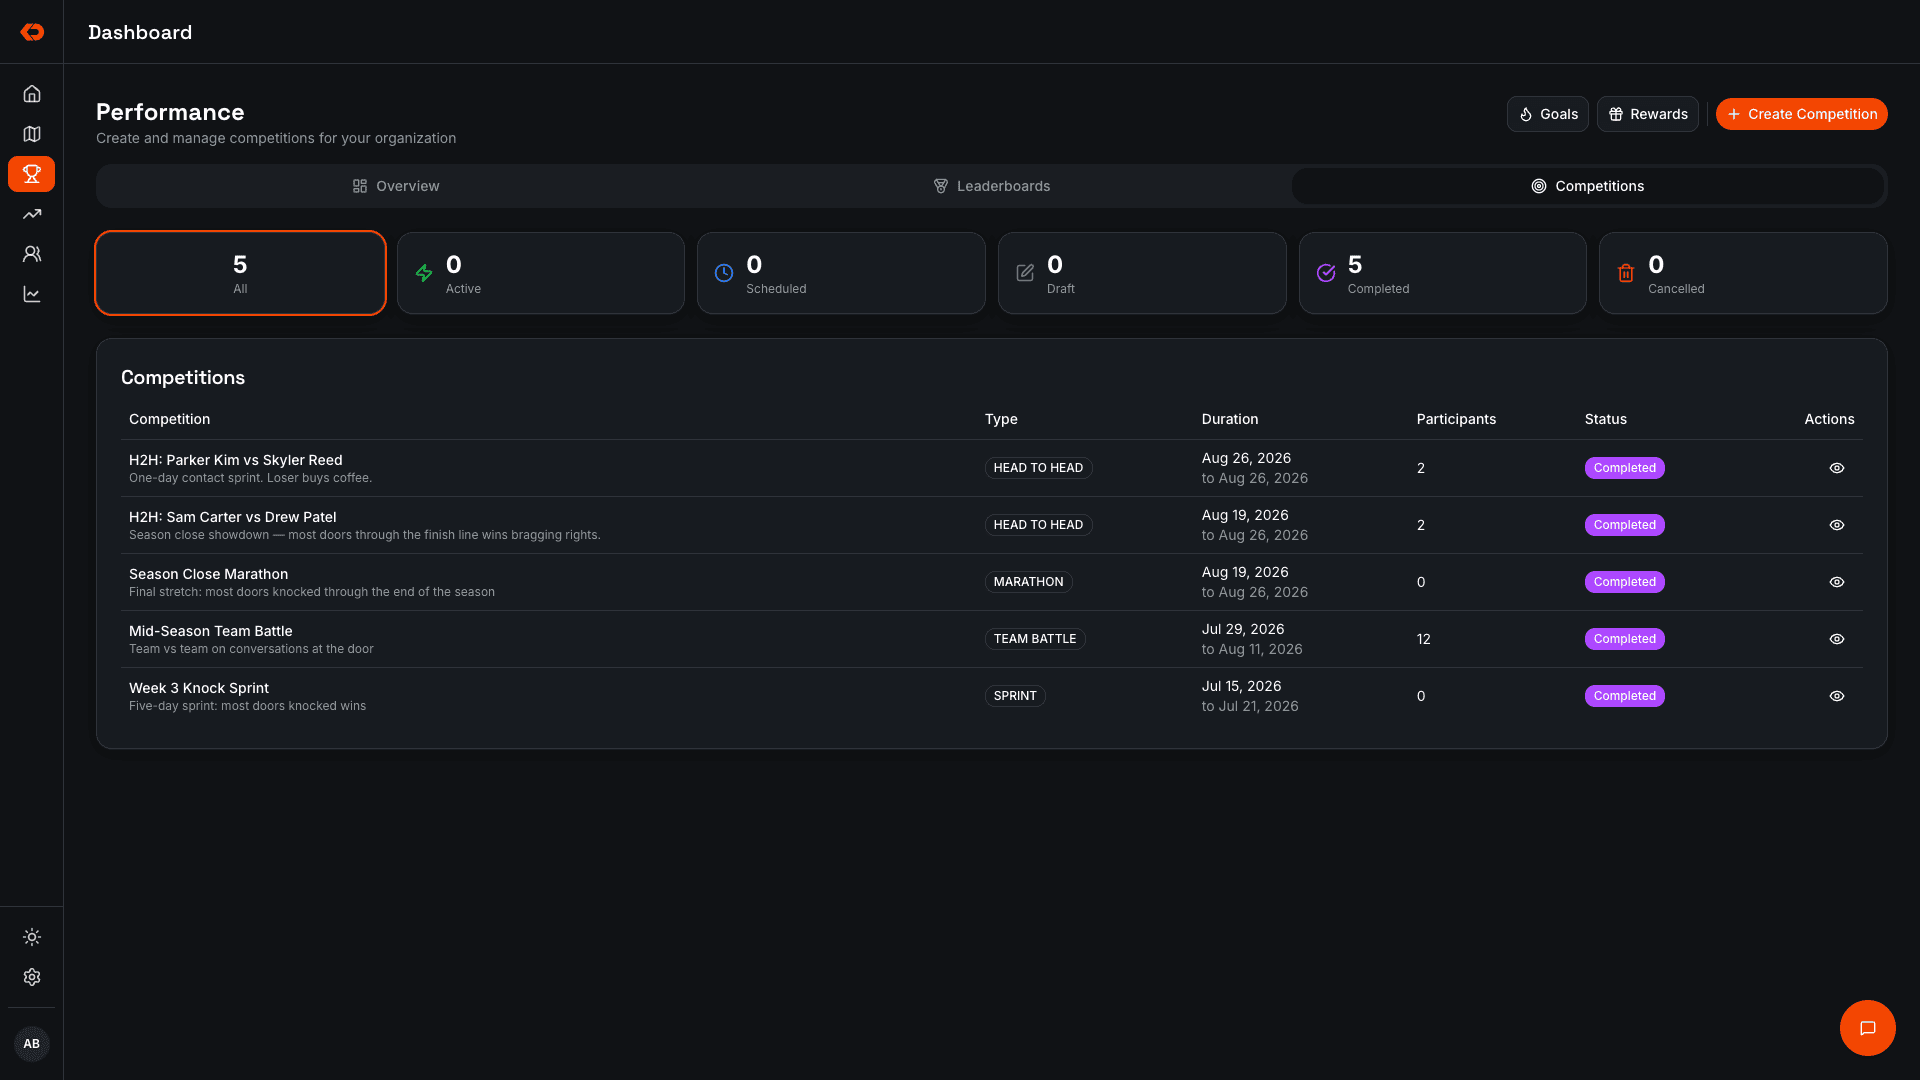Click the trash icon on Cancelled card
Screen dimensions: 1920x1080
click(x=1626, y=273)
